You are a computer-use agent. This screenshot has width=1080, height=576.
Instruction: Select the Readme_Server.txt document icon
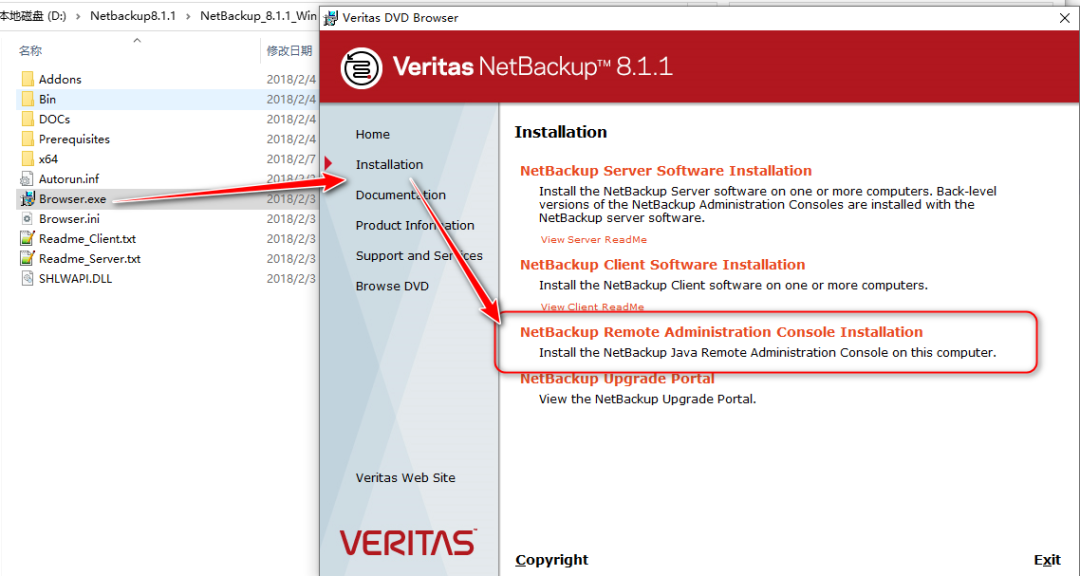coord(27,258)
